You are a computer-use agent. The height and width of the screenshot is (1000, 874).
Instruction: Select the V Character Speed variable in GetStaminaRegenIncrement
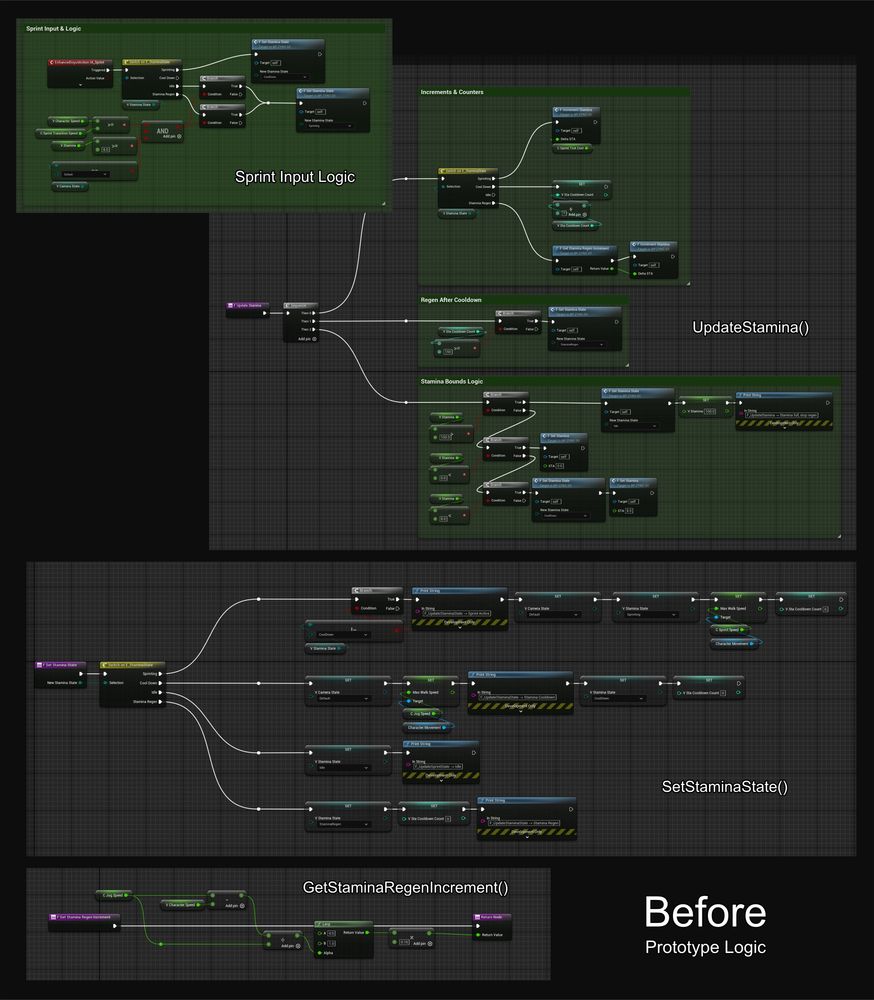183,904
